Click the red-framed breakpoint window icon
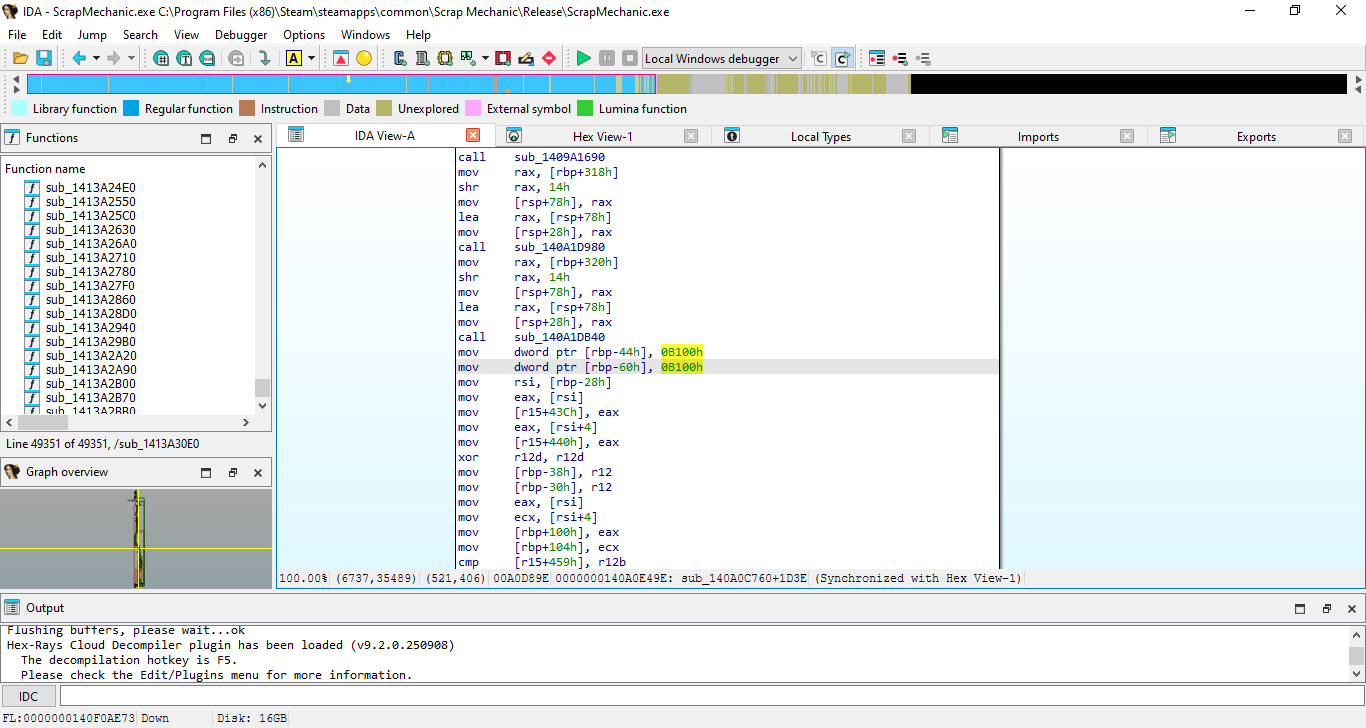The height and width of the screenshot is (728, 1366). 502,58
